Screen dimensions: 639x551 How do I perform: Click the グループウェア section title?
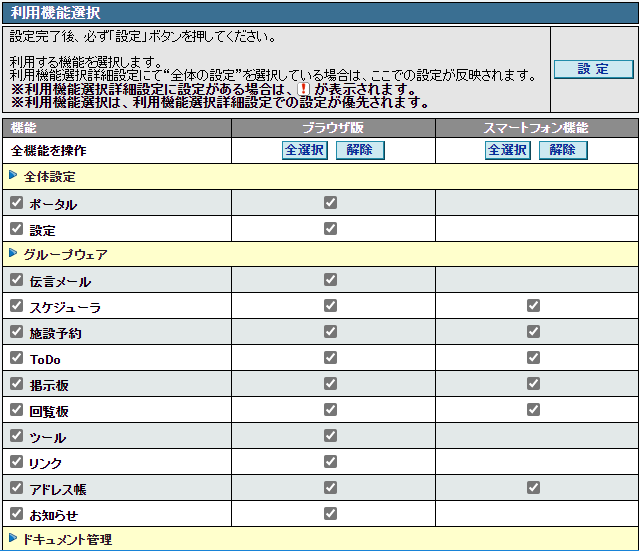[66, 255]
